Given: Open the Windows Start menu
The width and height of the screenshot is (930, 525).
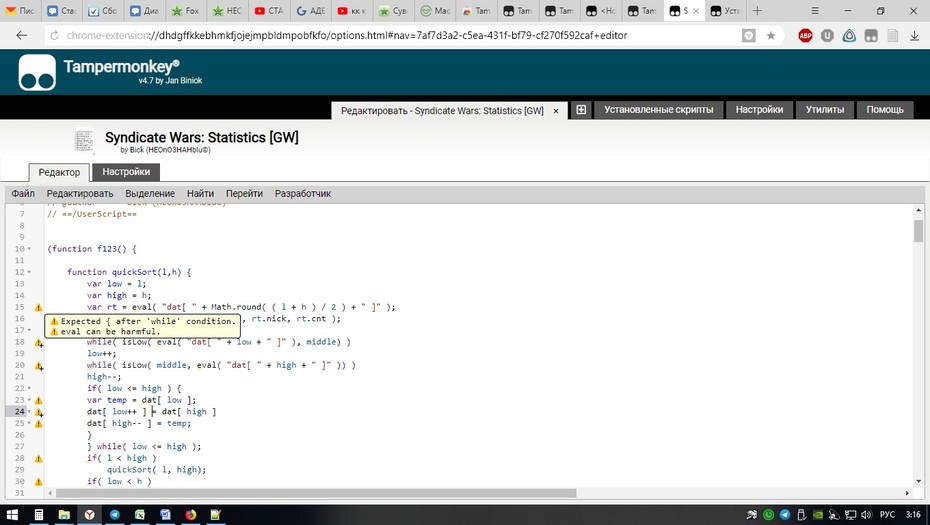Looking at the screenshot, I should click(x=12, y=514).
